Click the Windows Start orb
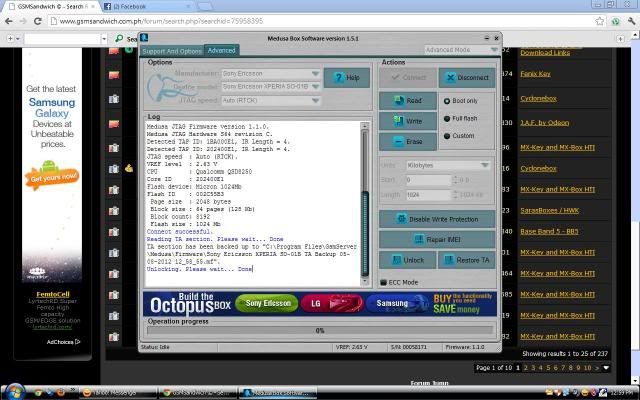Image resolution: width=640 pixels, height=400 pixels. [x=15, y=392]
